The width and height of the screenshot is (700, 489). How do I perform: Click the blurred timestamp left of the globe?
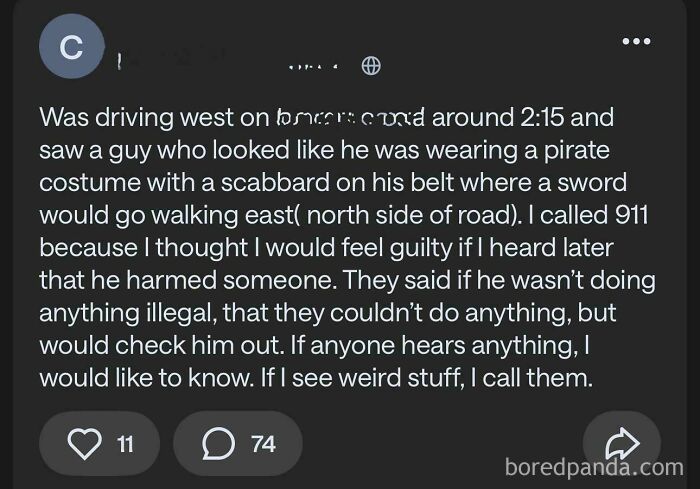pos(316,66)
